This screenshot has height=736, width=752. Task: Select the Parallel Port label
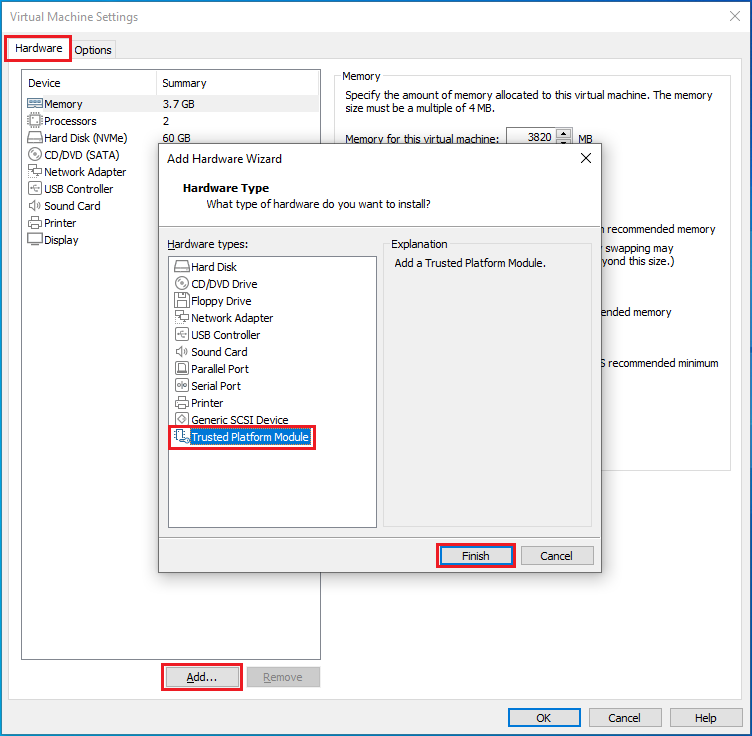(220, 369)
